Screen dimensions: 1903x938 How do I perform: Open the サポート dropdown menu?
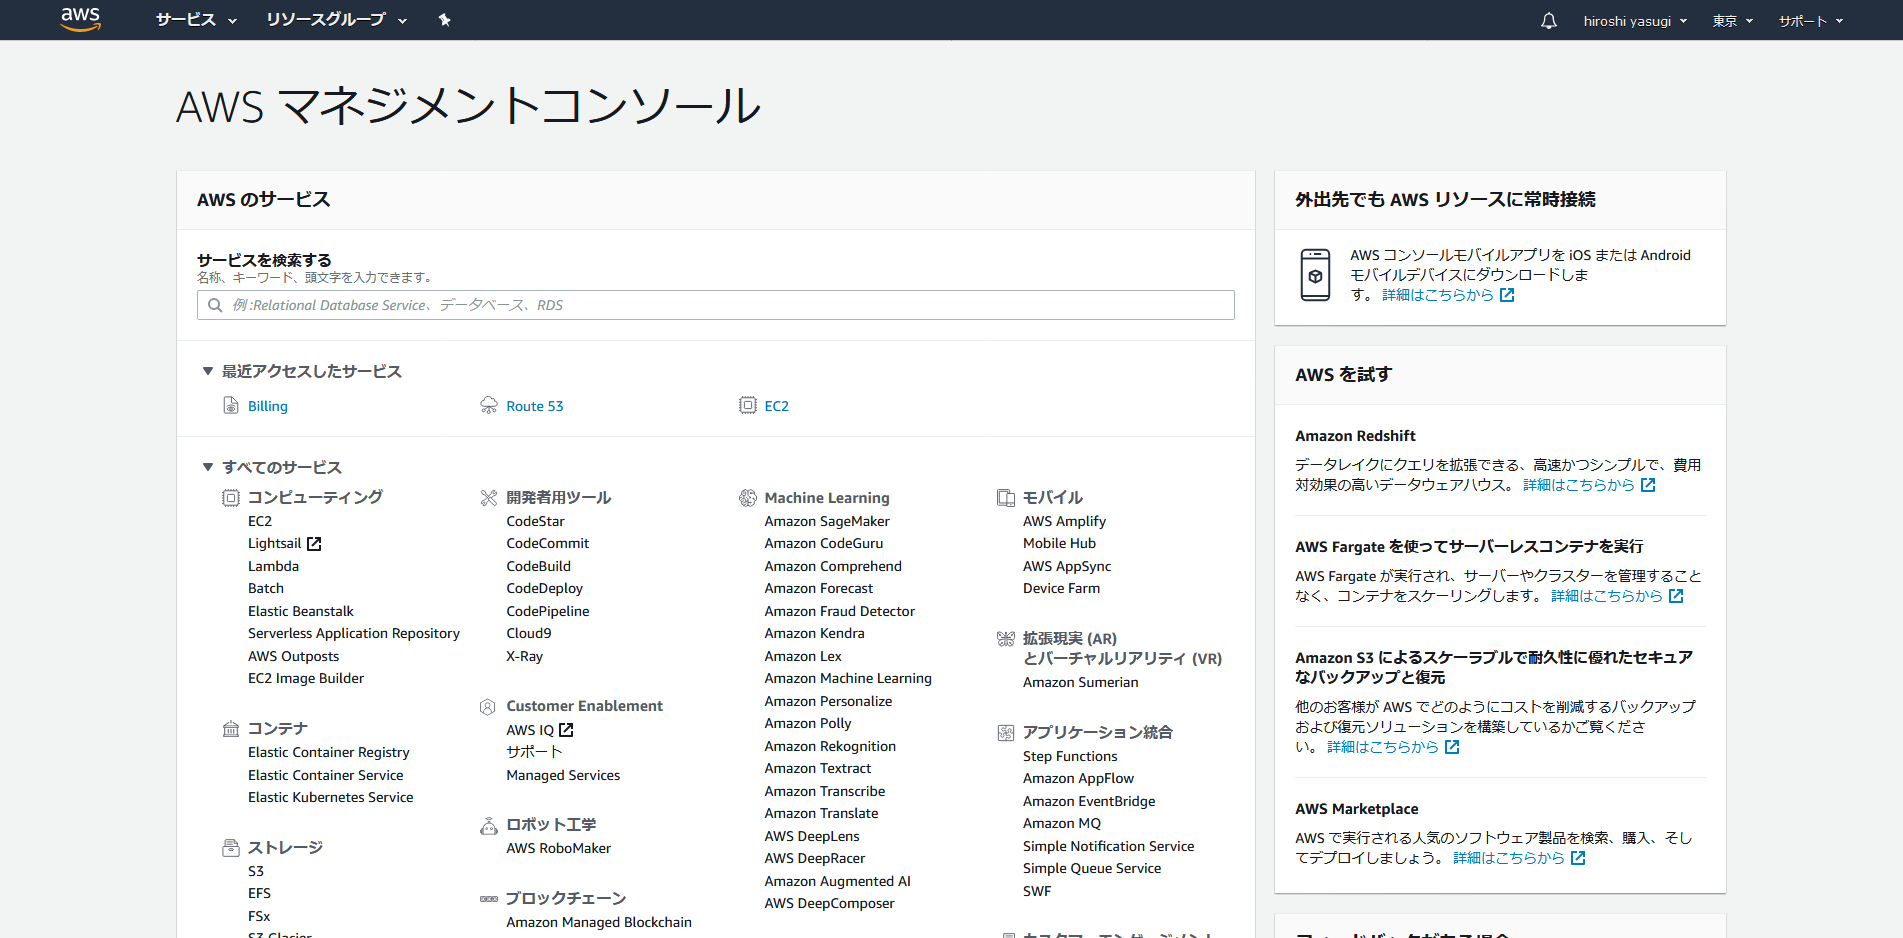1810,21
